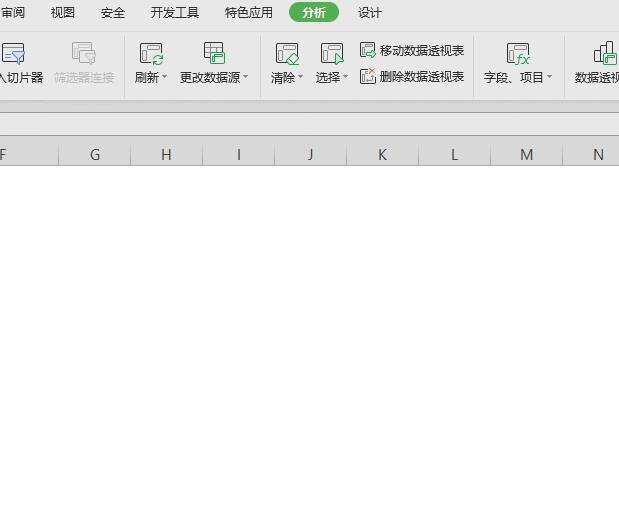Select column L header
This screenshot has width=619, height=514.
455,154
